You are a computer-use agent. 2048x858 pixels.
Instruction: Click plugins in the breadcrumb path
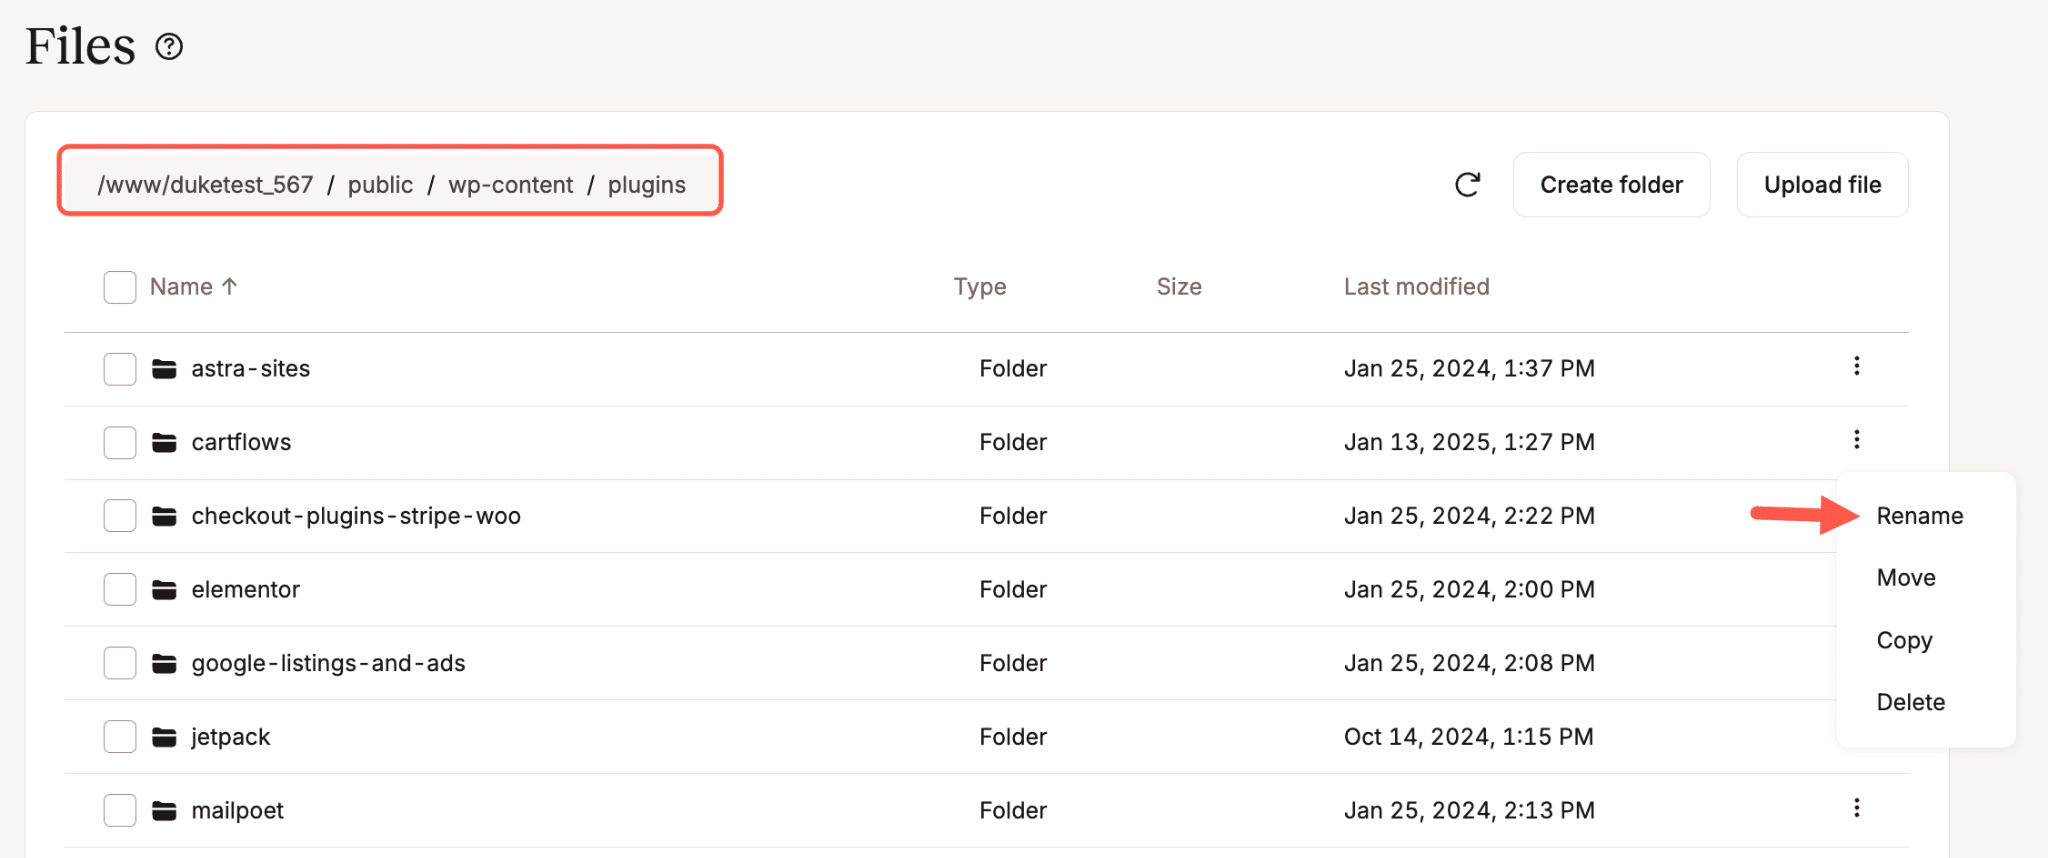pos(647,185)
